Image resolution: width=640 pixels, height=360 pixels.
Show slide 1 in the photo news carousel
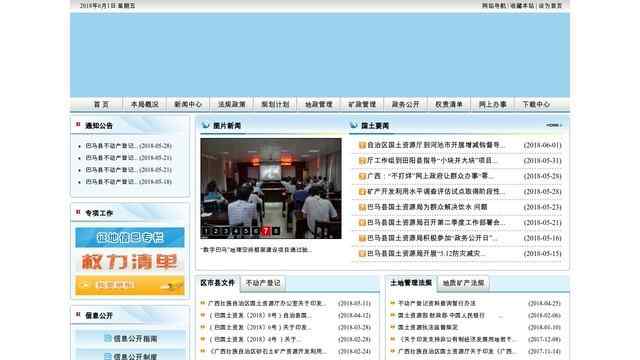[206, 231]
